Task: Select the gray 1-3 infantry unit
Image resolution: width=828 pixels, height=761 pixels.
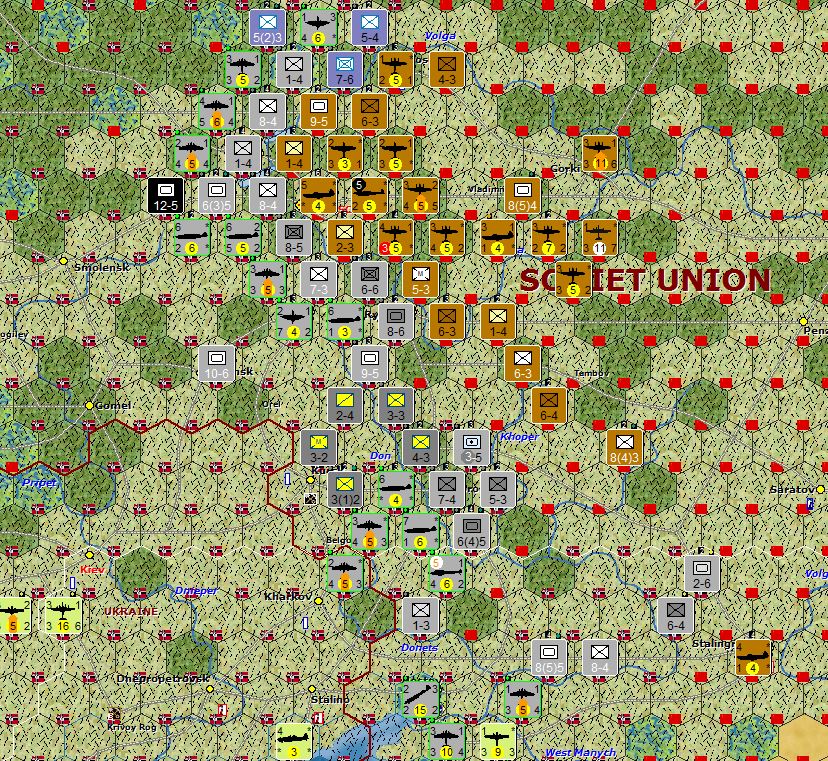Action: (420, 615)
